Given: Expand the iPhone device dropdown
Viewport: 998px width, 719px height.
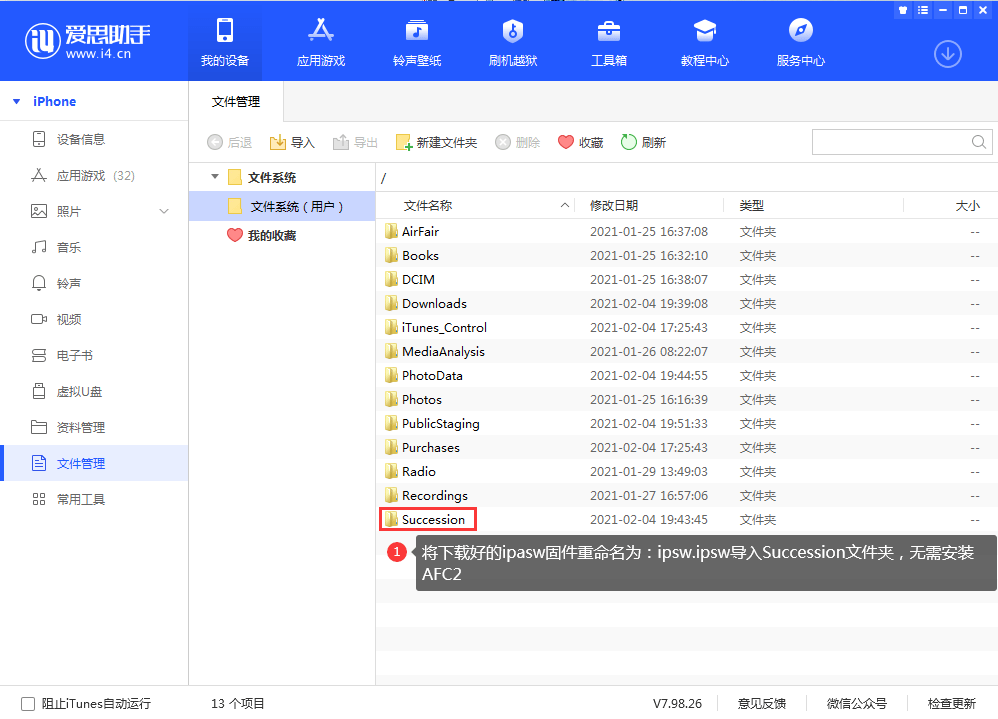Looking at the screenshot, I should (16, 101).
